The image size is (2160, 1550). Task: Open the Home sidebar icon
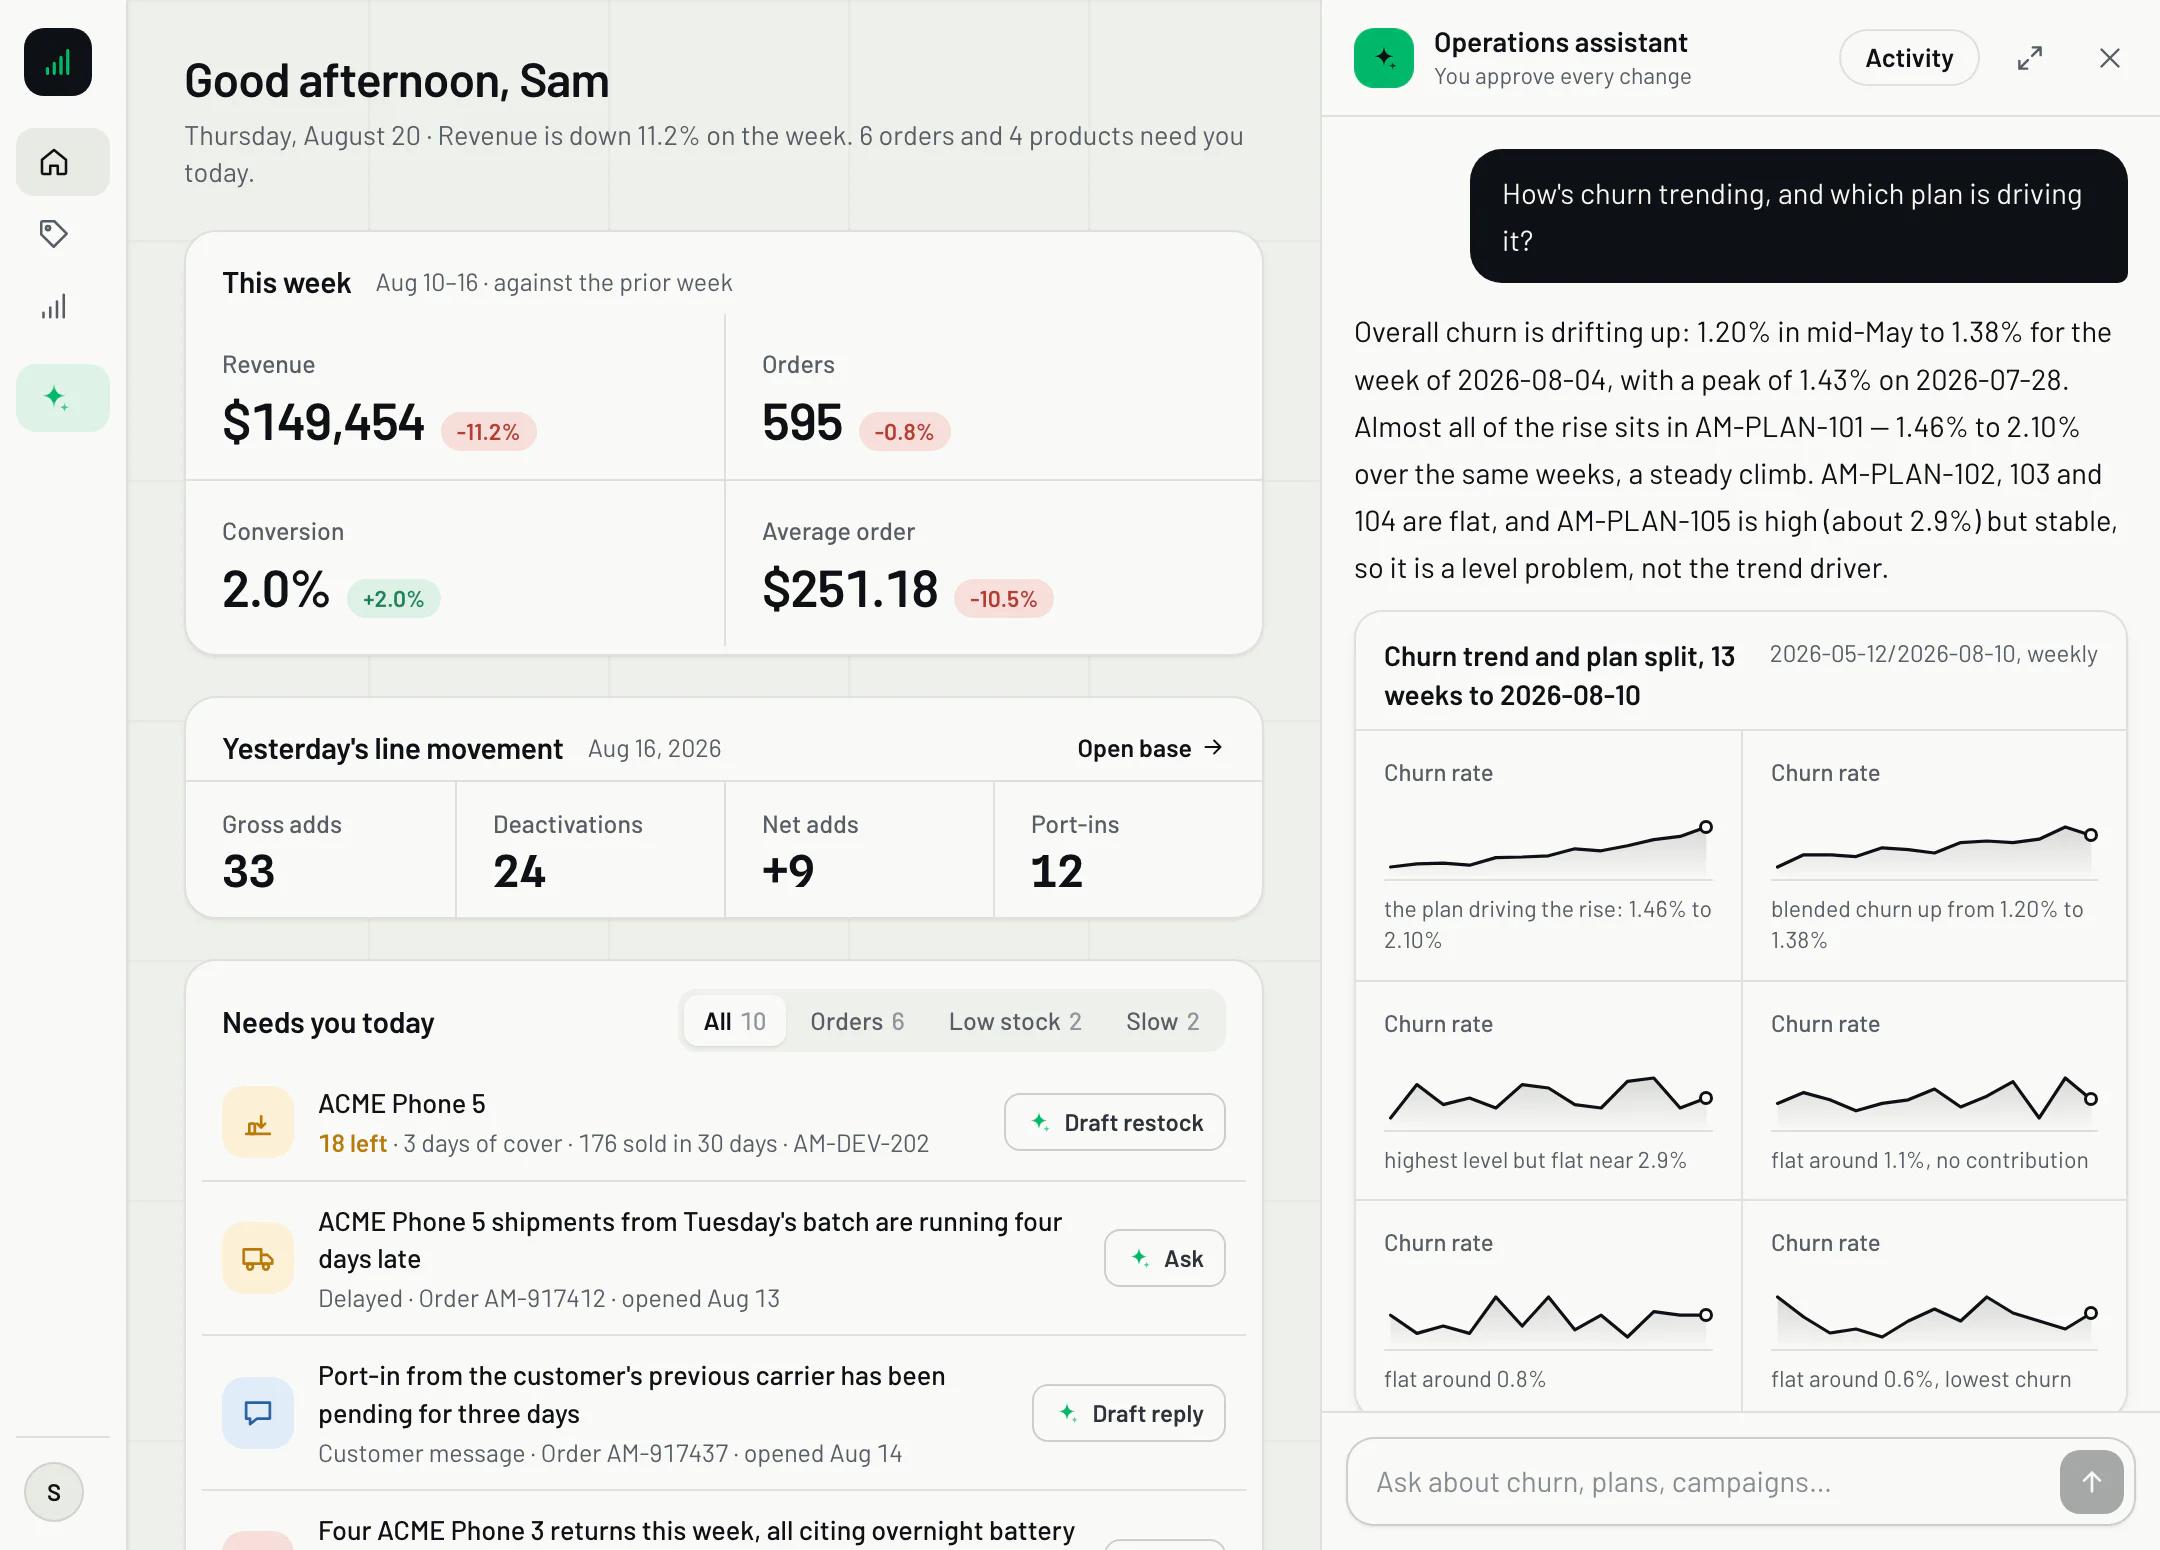click(x=62, y=162)
